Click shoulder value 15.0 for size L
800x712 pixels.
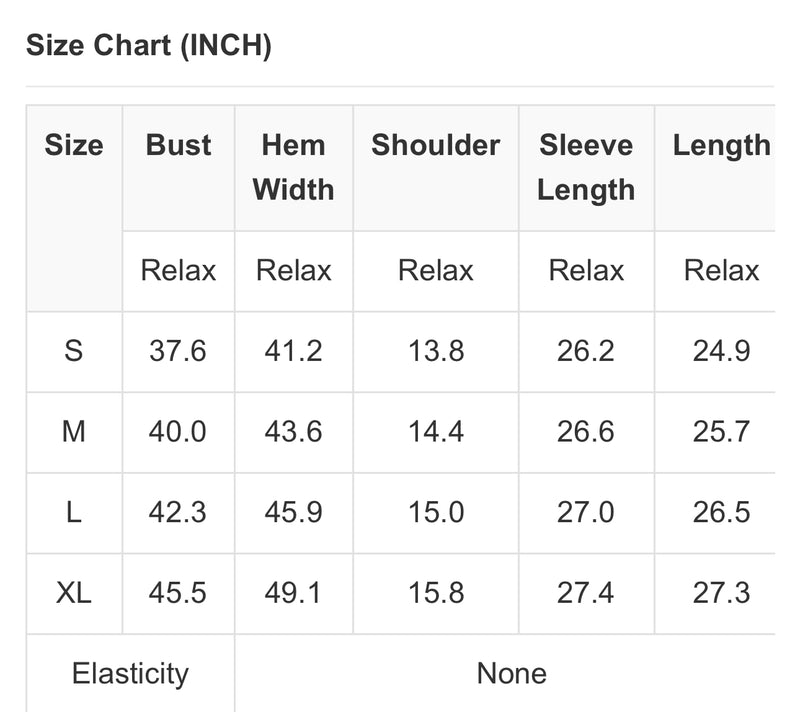(436, 512)
